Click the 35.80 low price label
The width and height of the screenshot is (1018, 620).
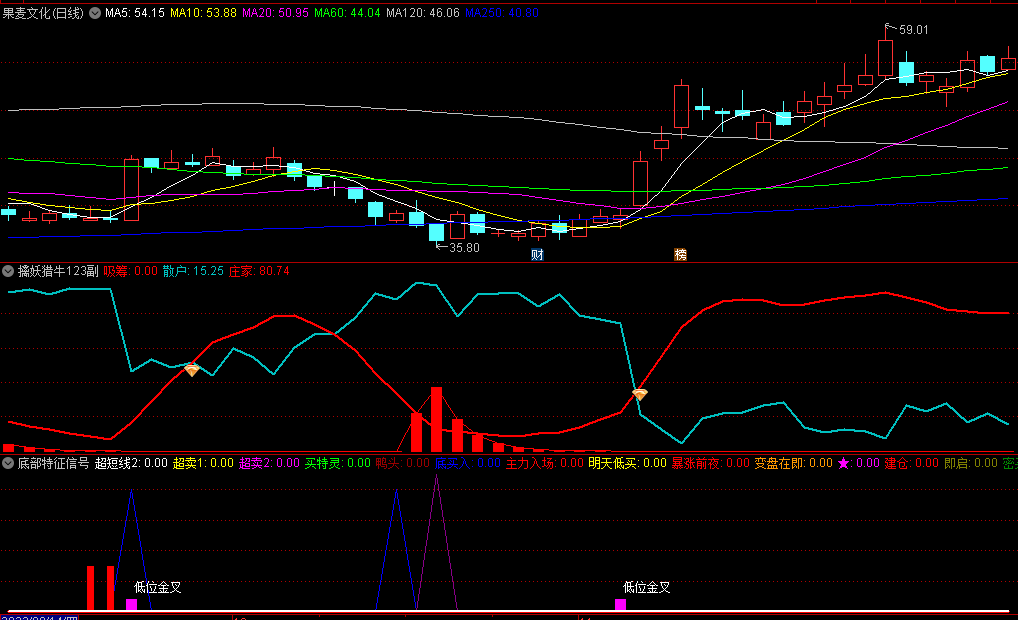[x=464, y=247]
